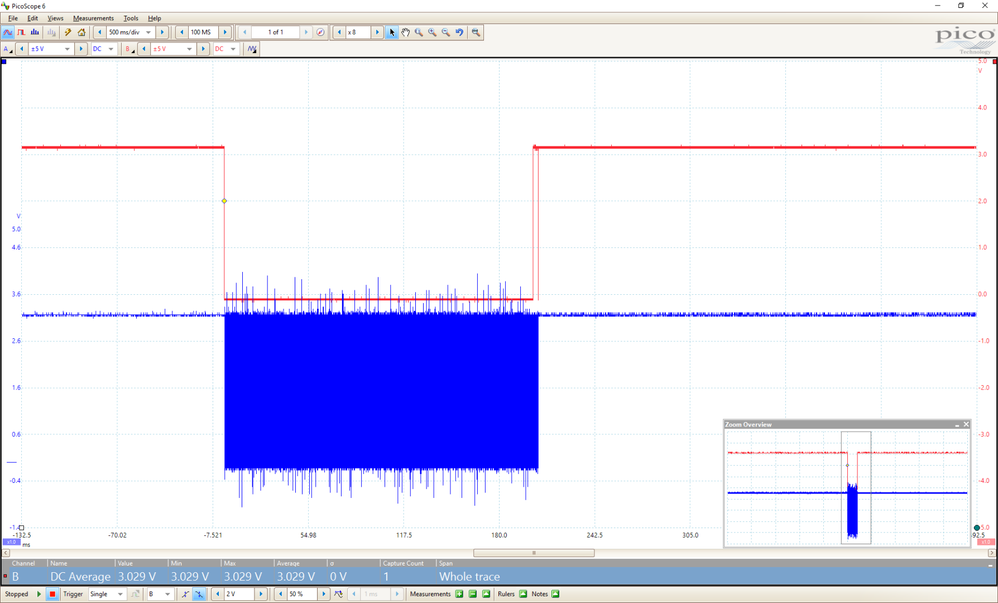Increase sample count above 100 MS
The image size is (998, 603).
225,32
